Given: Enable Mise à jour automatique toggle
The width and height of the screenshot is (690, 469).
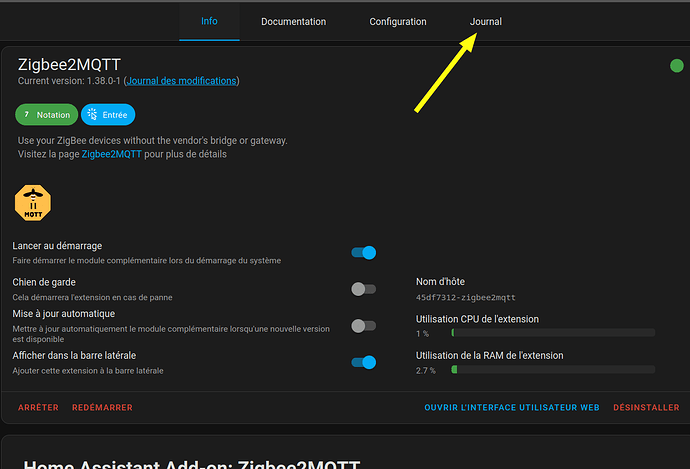Looking at the screenshot, I should coord(363,326).
